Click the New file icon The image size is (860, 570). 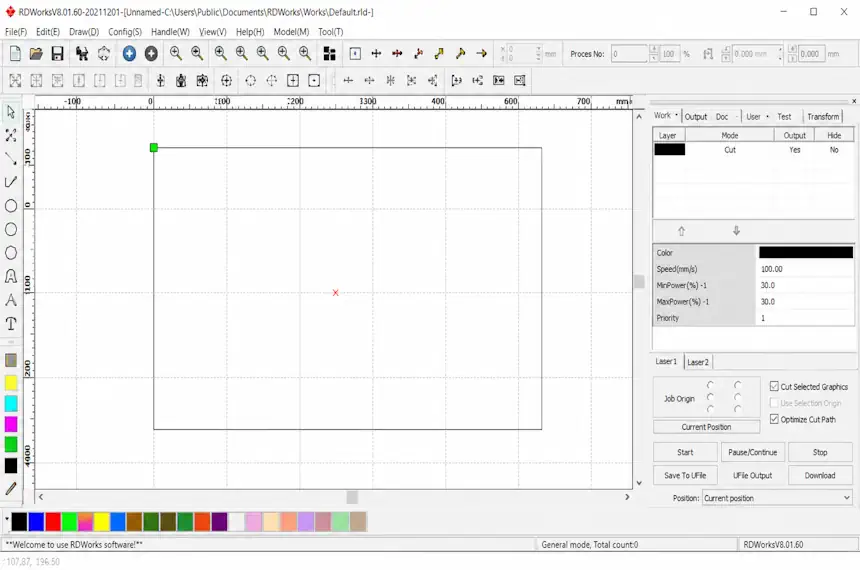15,53
